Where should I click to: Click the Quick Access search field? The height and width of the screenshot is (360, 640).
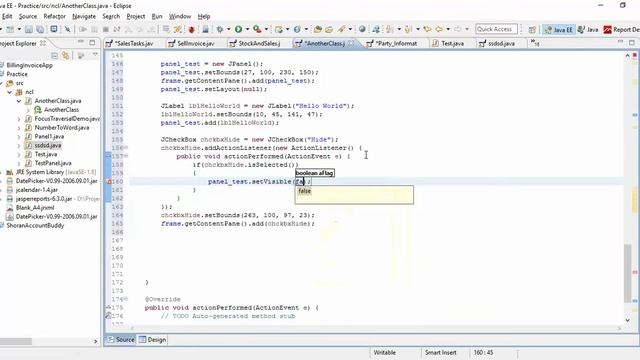496,29
